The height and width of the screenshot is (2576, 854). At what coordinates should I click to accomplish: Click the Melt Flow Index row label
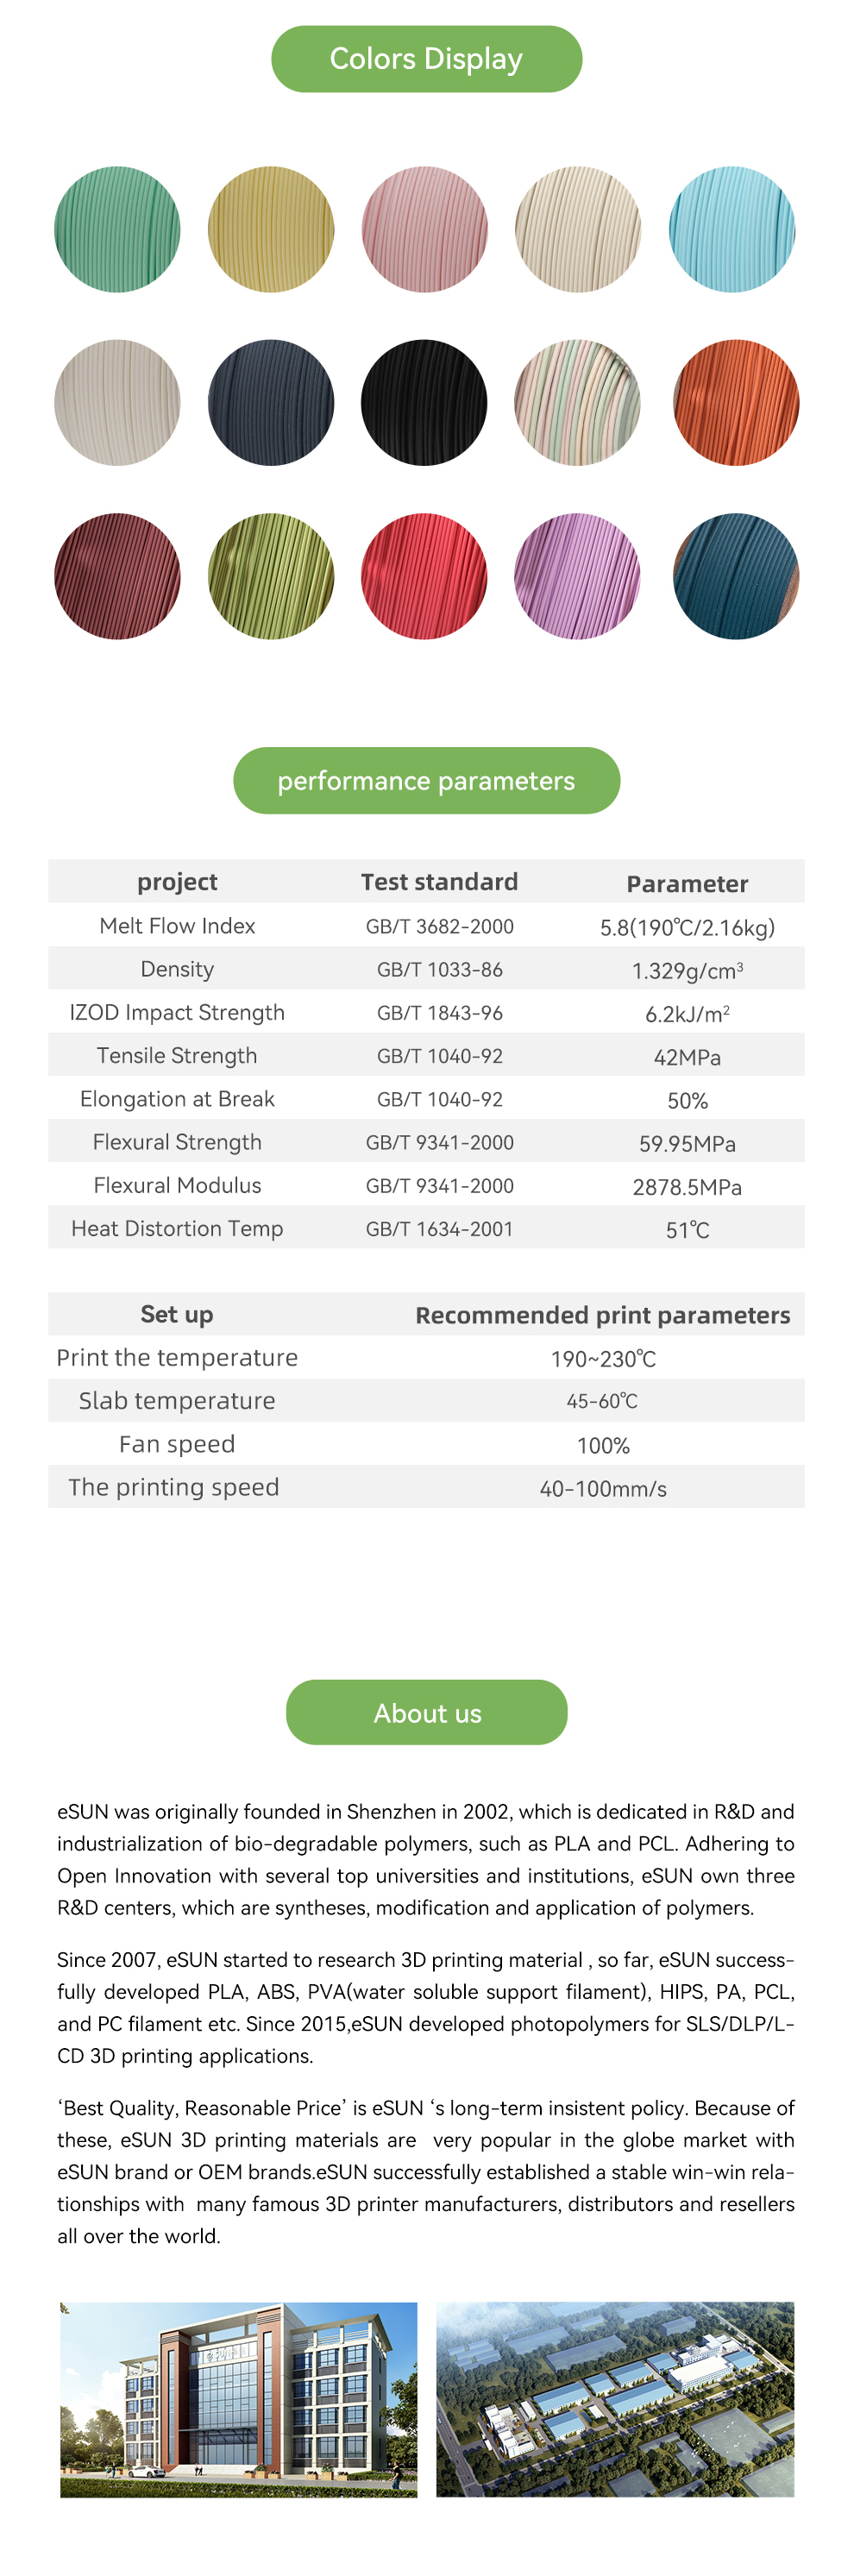click(x=177, y=926)
